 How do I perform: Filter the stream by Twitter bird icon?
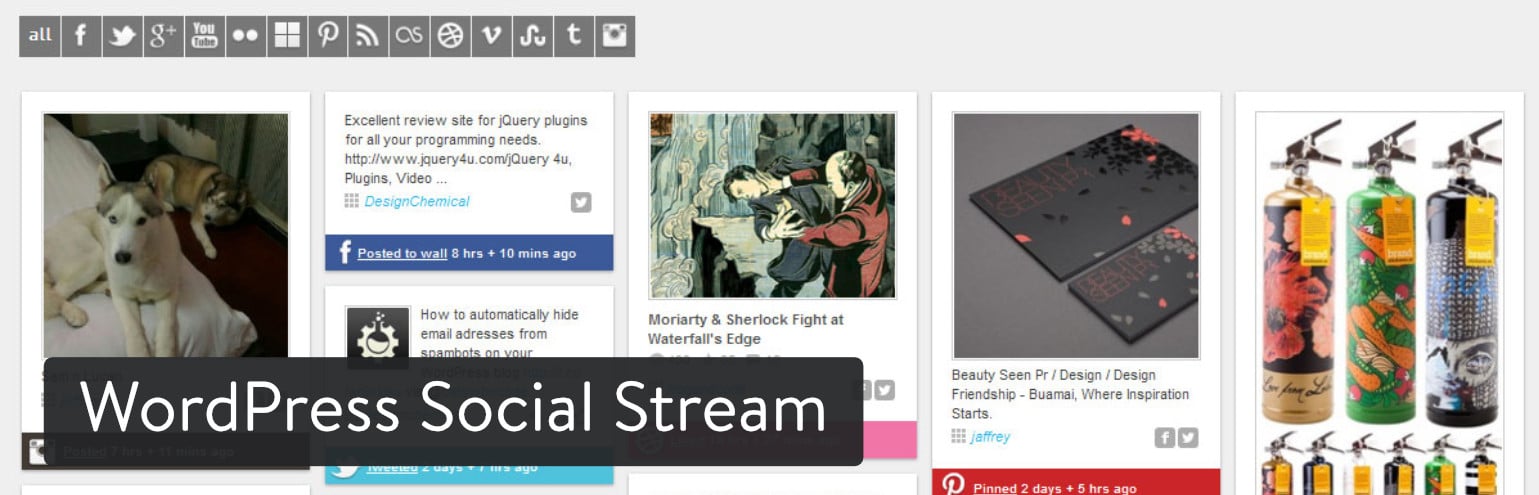pyautogui.click(x=122, y=36)
